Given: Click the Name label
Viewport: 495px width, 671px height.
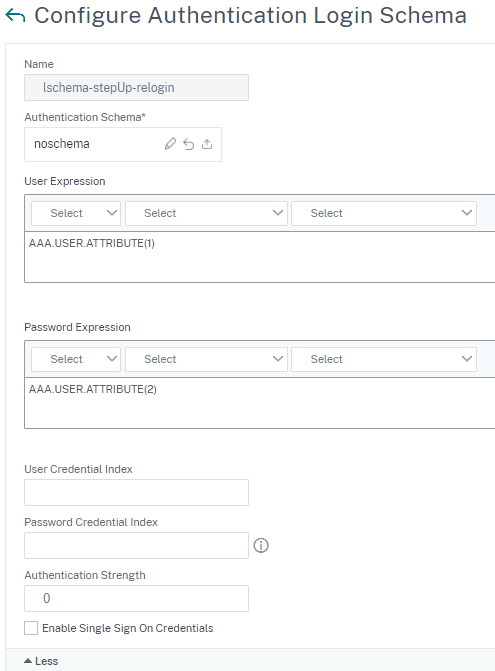Looking at the screenshot, I should [39, 64].
